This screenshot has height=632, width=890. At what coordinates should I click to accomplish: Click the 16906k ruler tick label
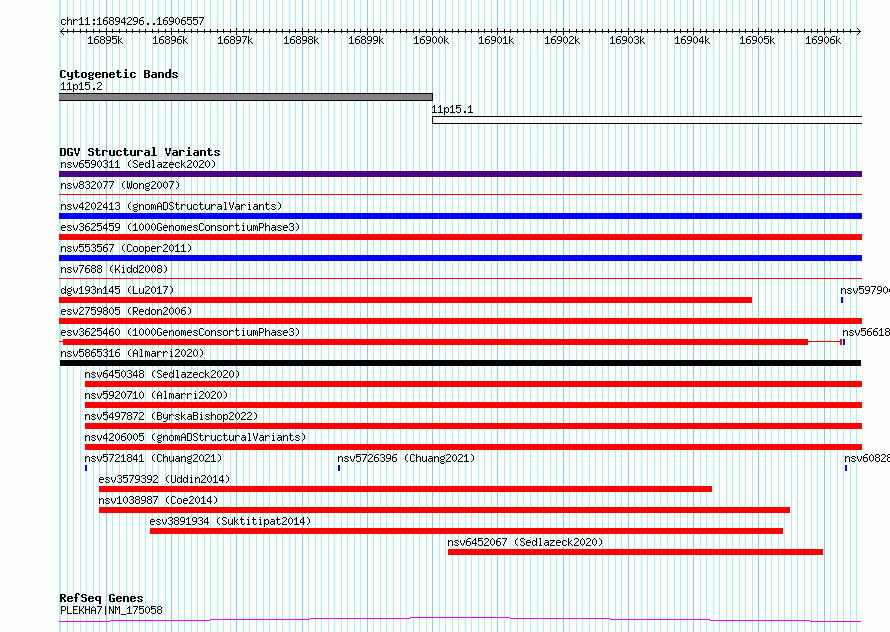point(823,40)
